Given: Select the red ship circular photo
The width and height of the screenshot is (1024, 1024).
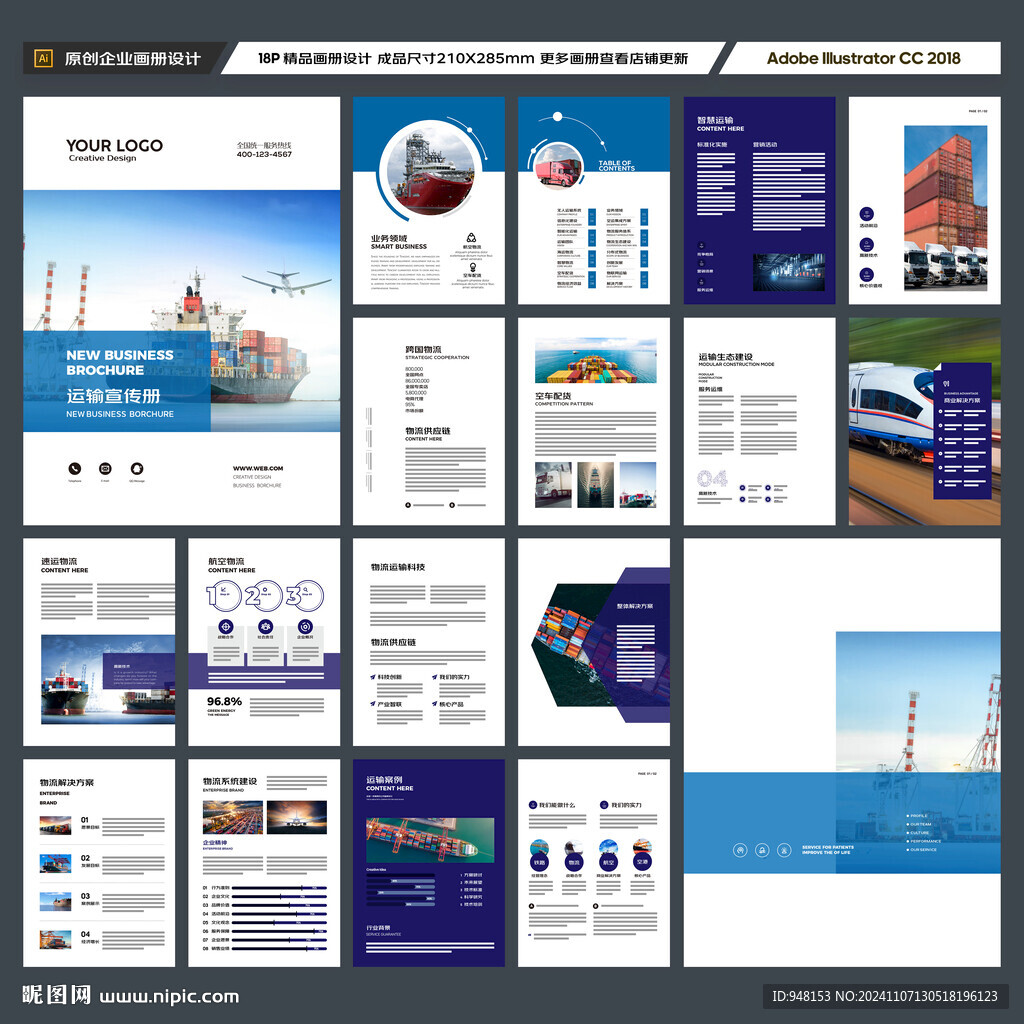Looking at the screenshot, I should tap(430, 169).
